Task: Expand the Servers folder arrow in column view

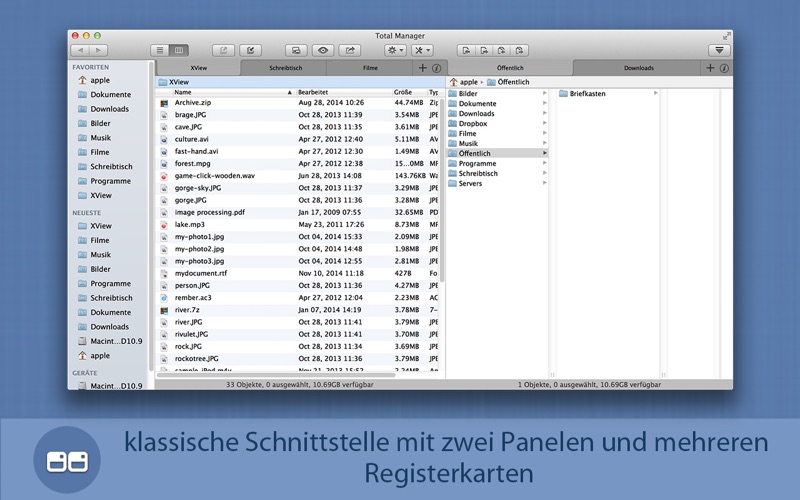Action: (x=544, y=183)
